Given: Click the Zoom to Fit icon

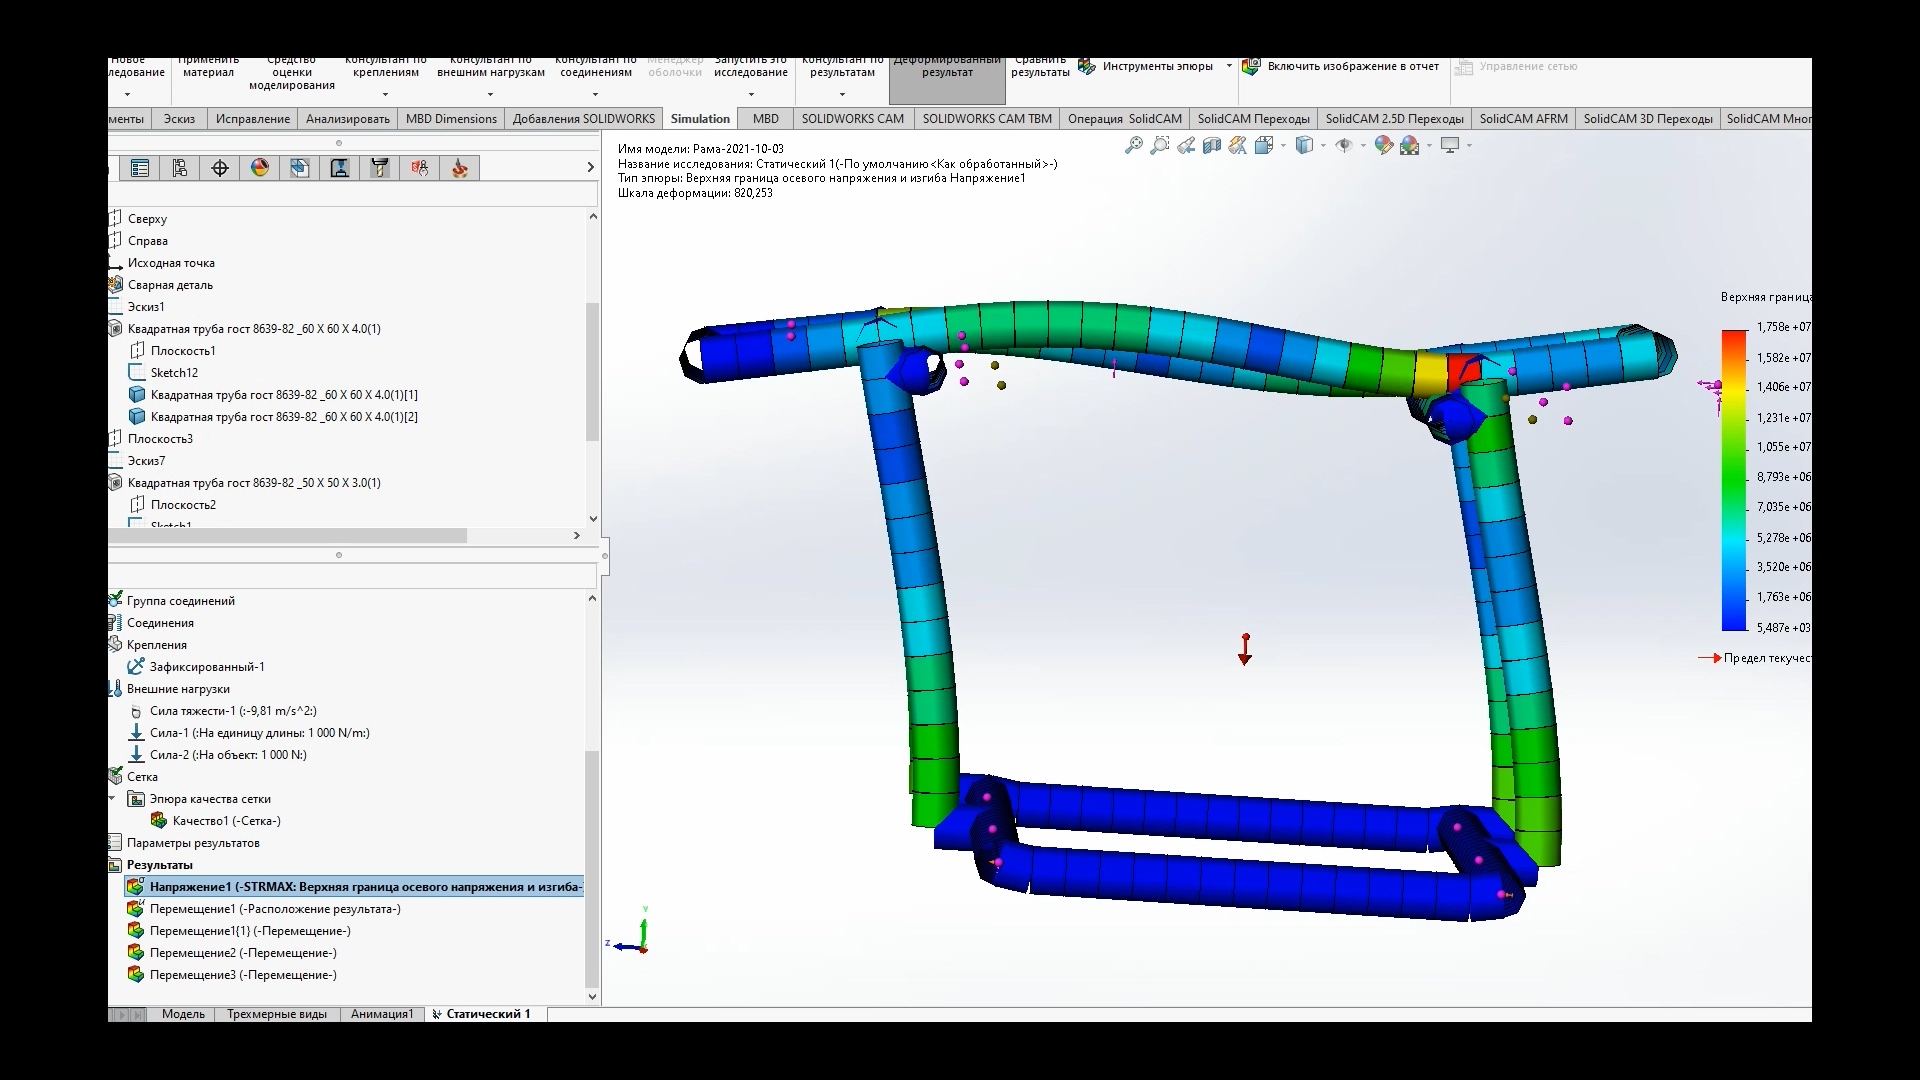Looking at the screenshot, I should coord(1133,146).
